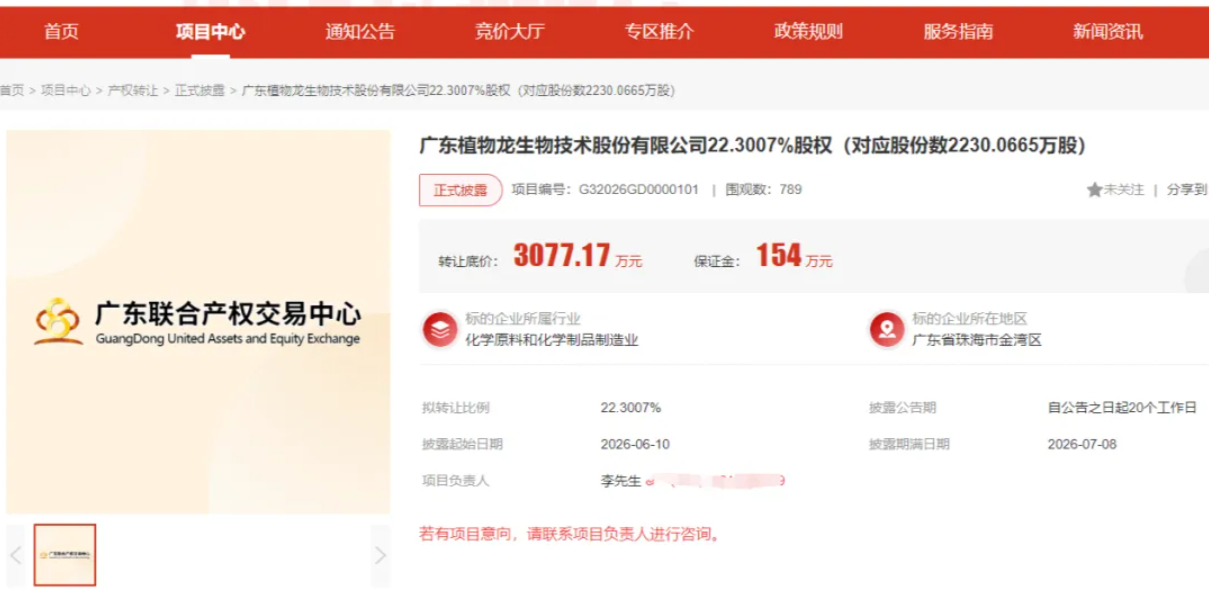Click the Guangdong exchange logo main image
1209x602 pixels.
(x=198, y=322)
